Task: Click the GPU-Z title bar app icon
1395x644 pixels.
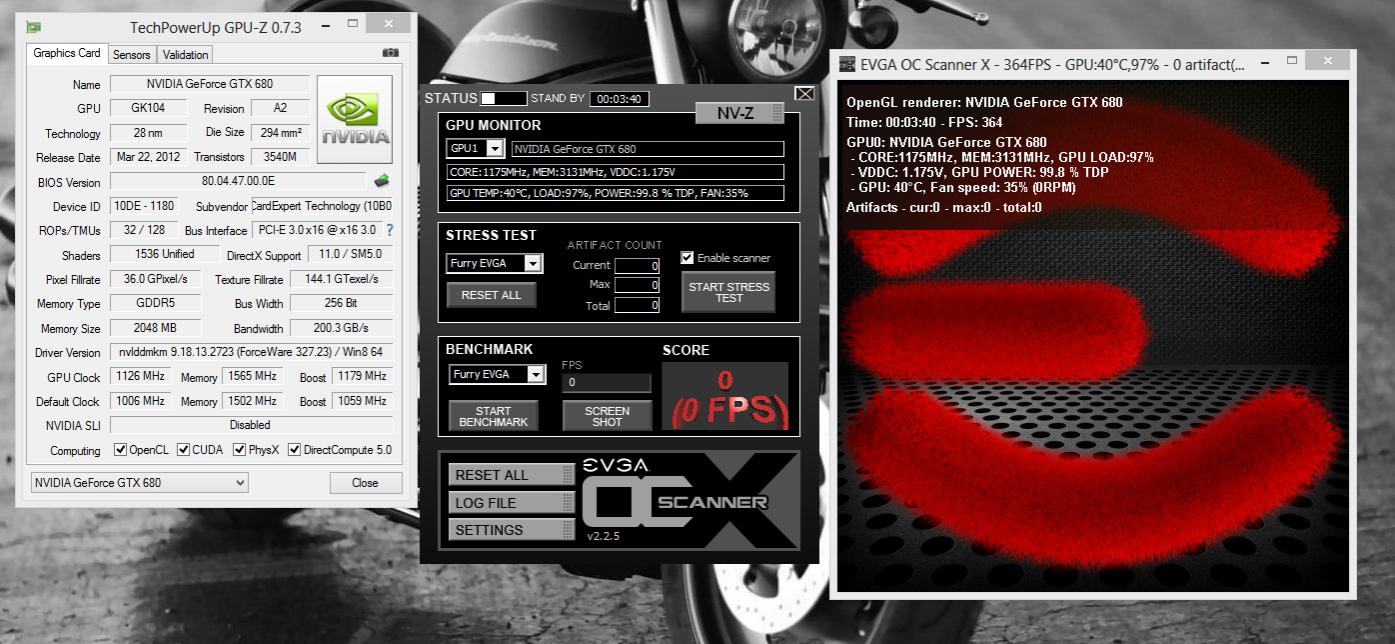Action: (33, 27)
